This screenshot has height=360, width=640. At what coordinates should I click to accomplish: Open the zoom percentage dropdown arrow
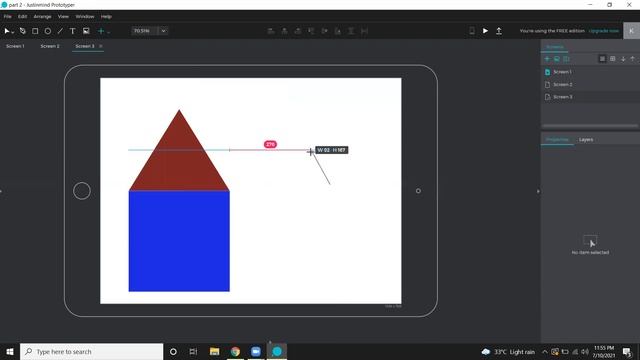pyautogui.click(x=163, y=31)
